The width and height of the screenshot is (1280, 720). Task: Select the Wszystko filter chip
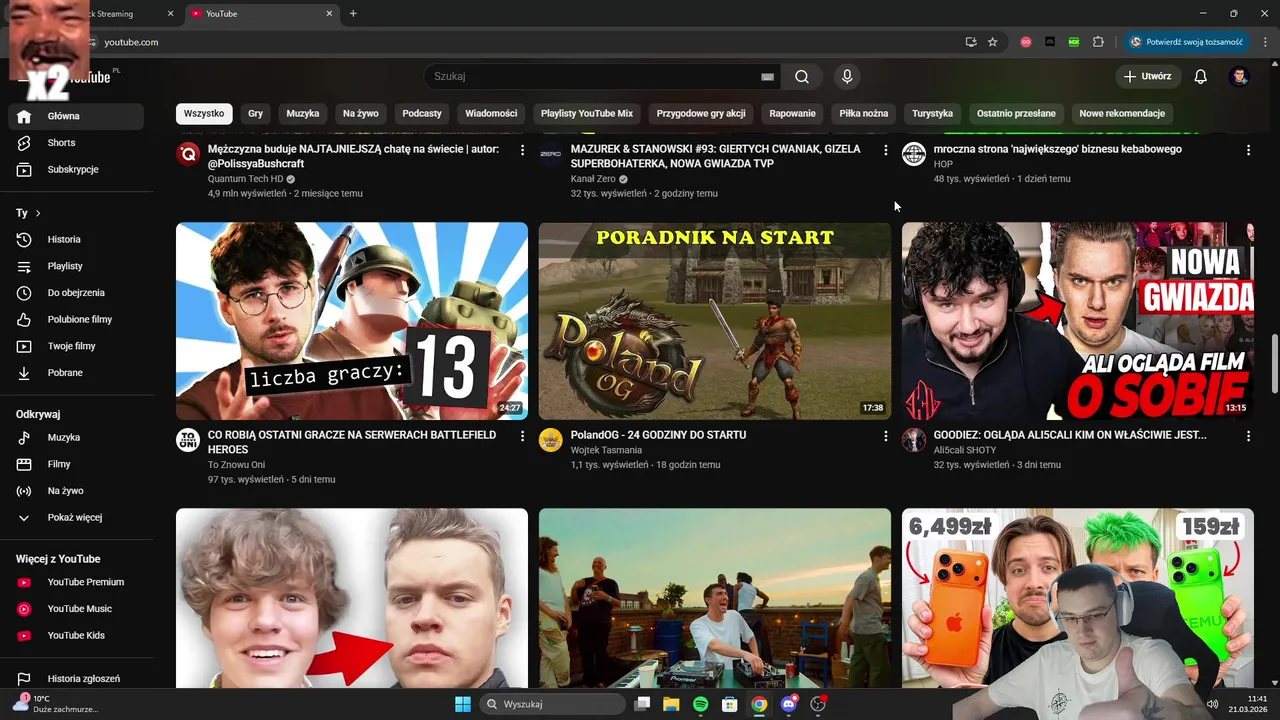point(204,113)
